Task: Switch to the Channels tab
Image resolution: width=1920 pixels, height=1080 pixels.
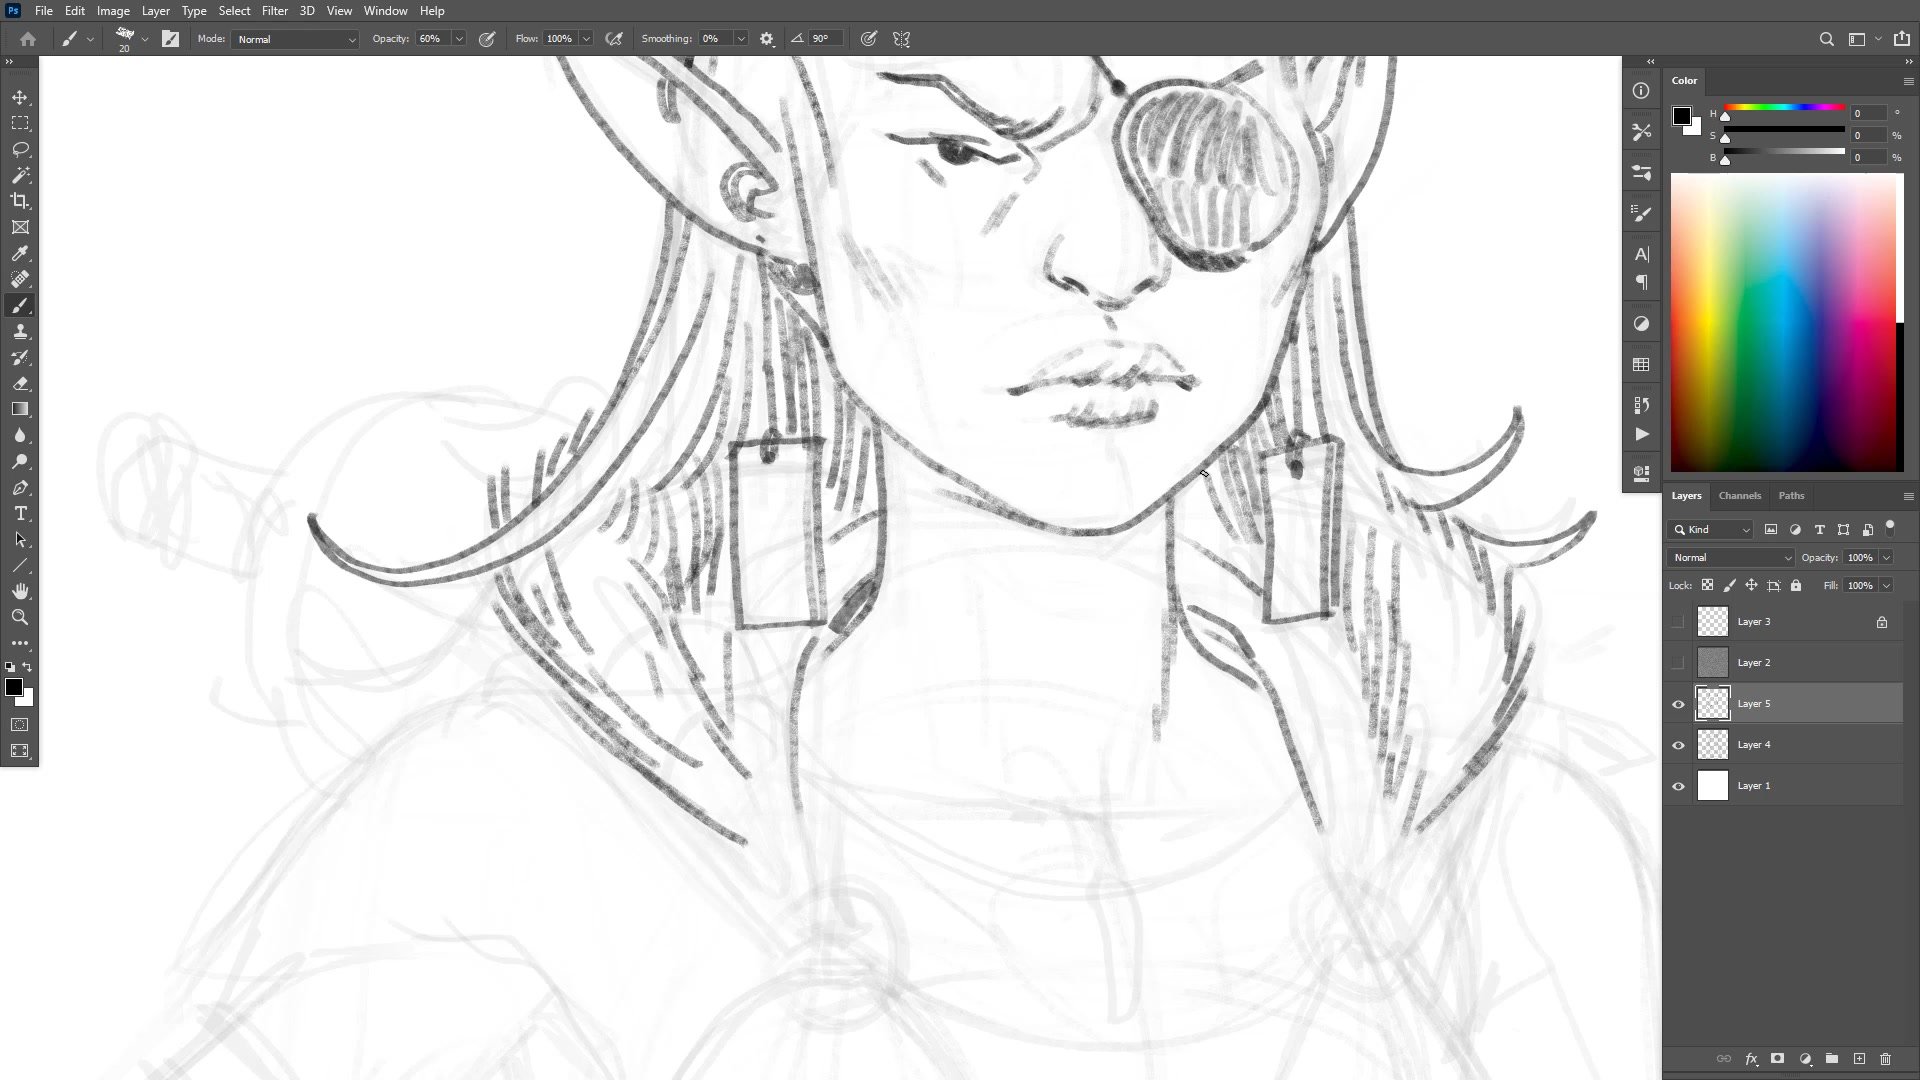Action: coord(1739,496)
